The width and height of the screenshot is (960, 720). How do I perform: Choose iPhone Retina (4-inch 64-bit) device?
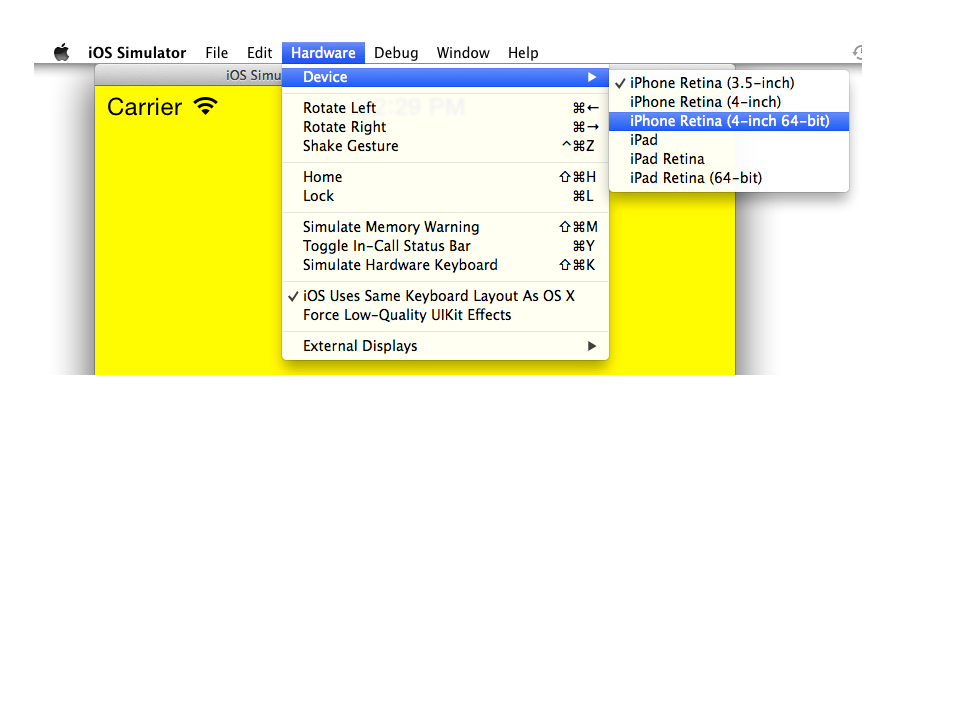tap(729, 121)
